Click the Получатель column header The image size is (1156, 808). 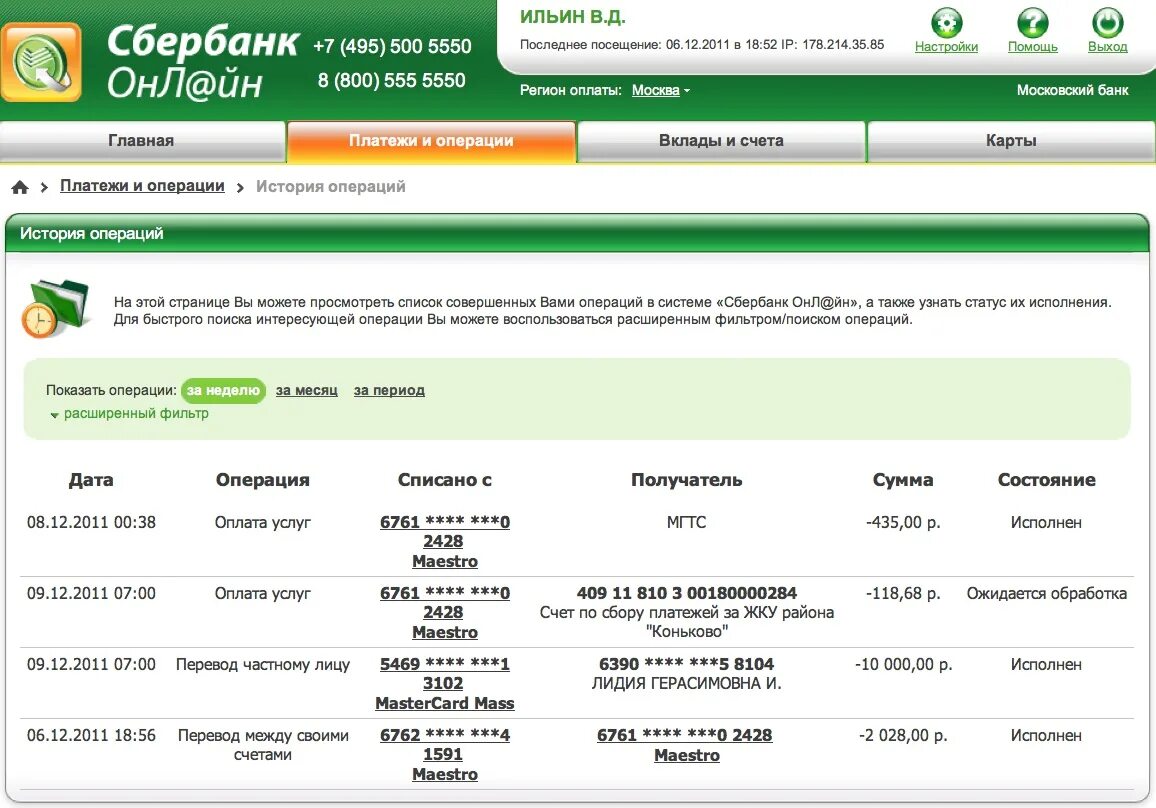pyautogui.click(x=686, y=480)
